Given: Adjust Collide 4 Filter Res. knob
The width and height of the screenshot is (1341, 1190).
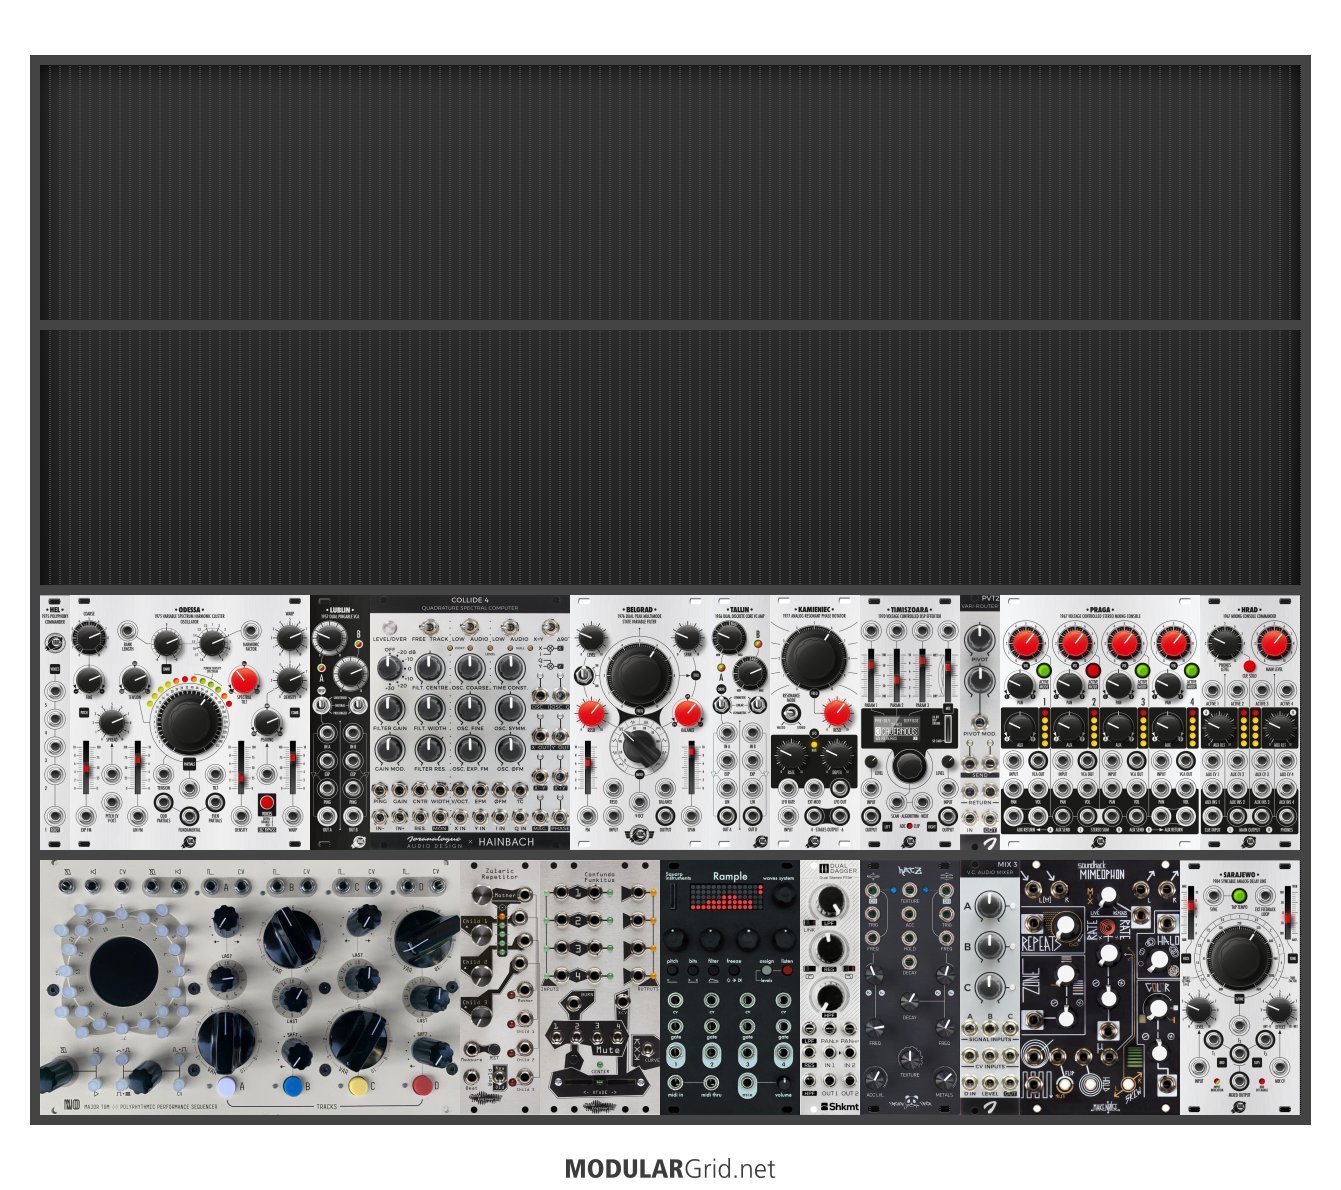Looking at the screenshot, I should click(429, 749).
